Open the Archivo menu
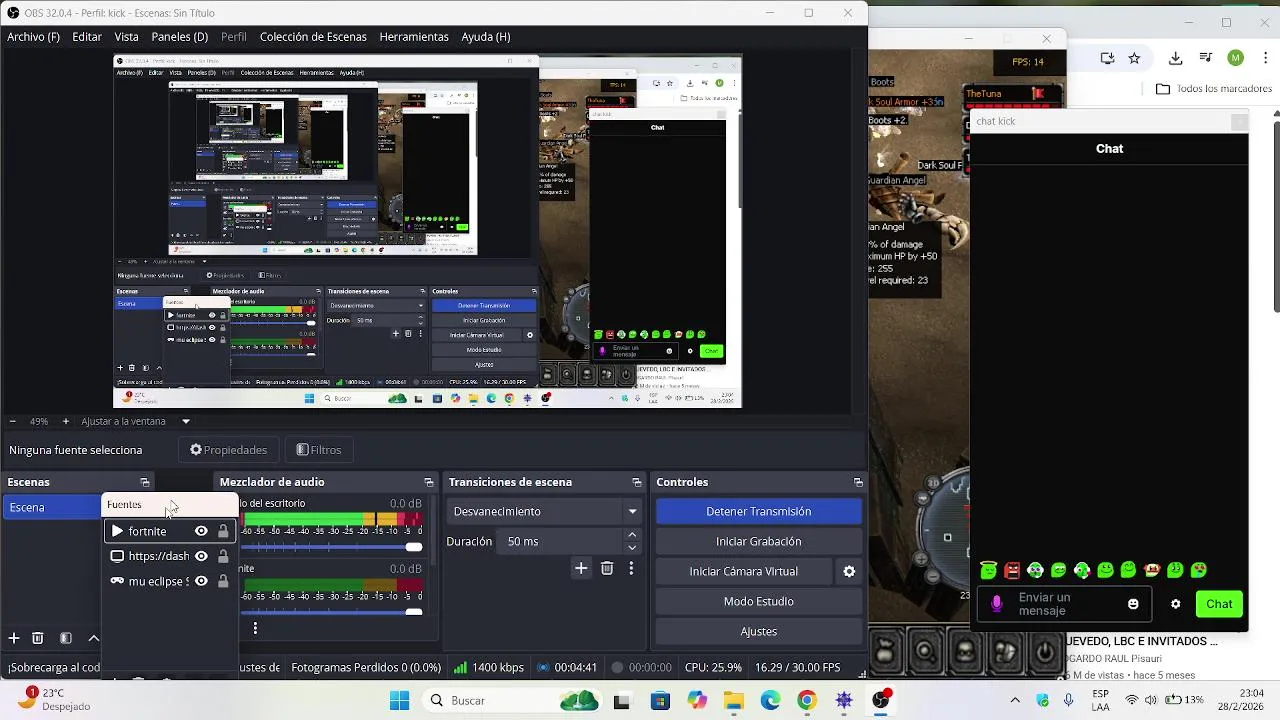 [33, 36]
